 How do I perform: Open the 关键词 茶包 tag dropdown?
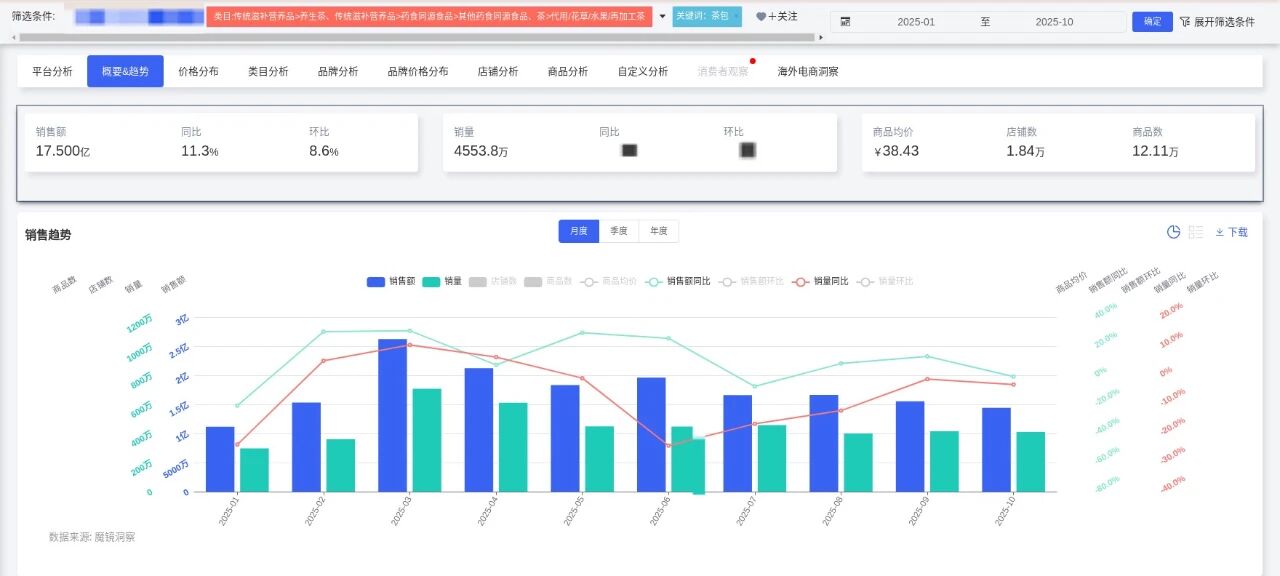(737, 17)
